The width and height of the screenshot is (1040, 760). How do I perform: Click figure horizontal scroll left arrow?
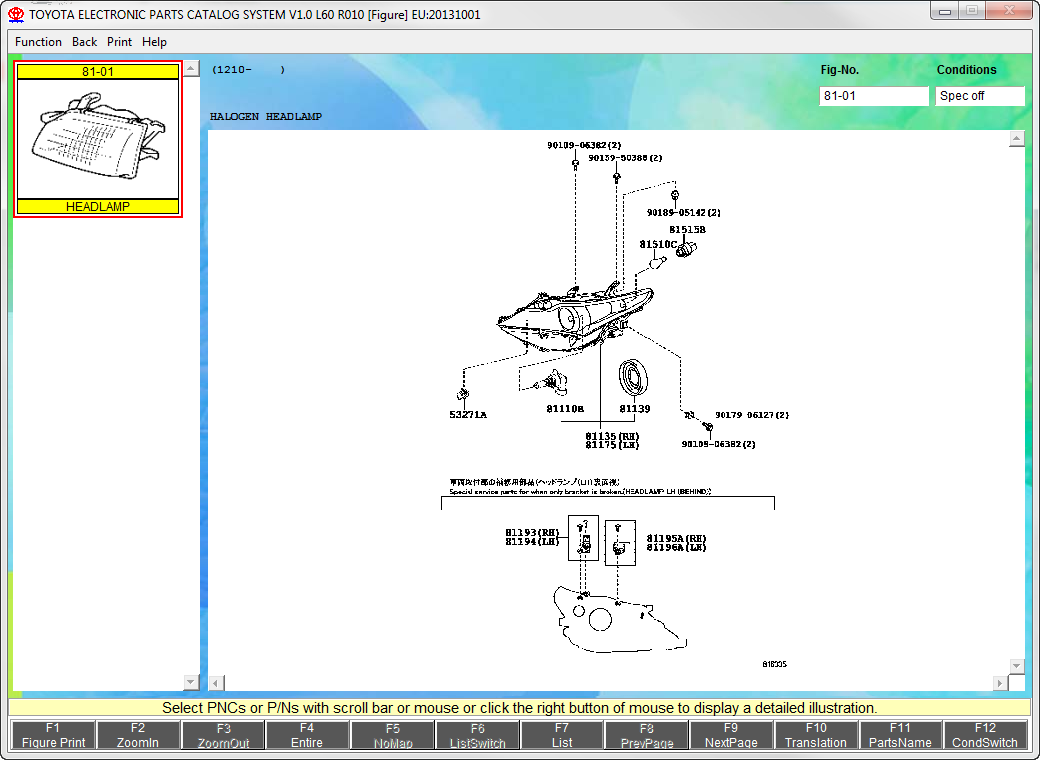pyautogui.click(x=217, y=682)
